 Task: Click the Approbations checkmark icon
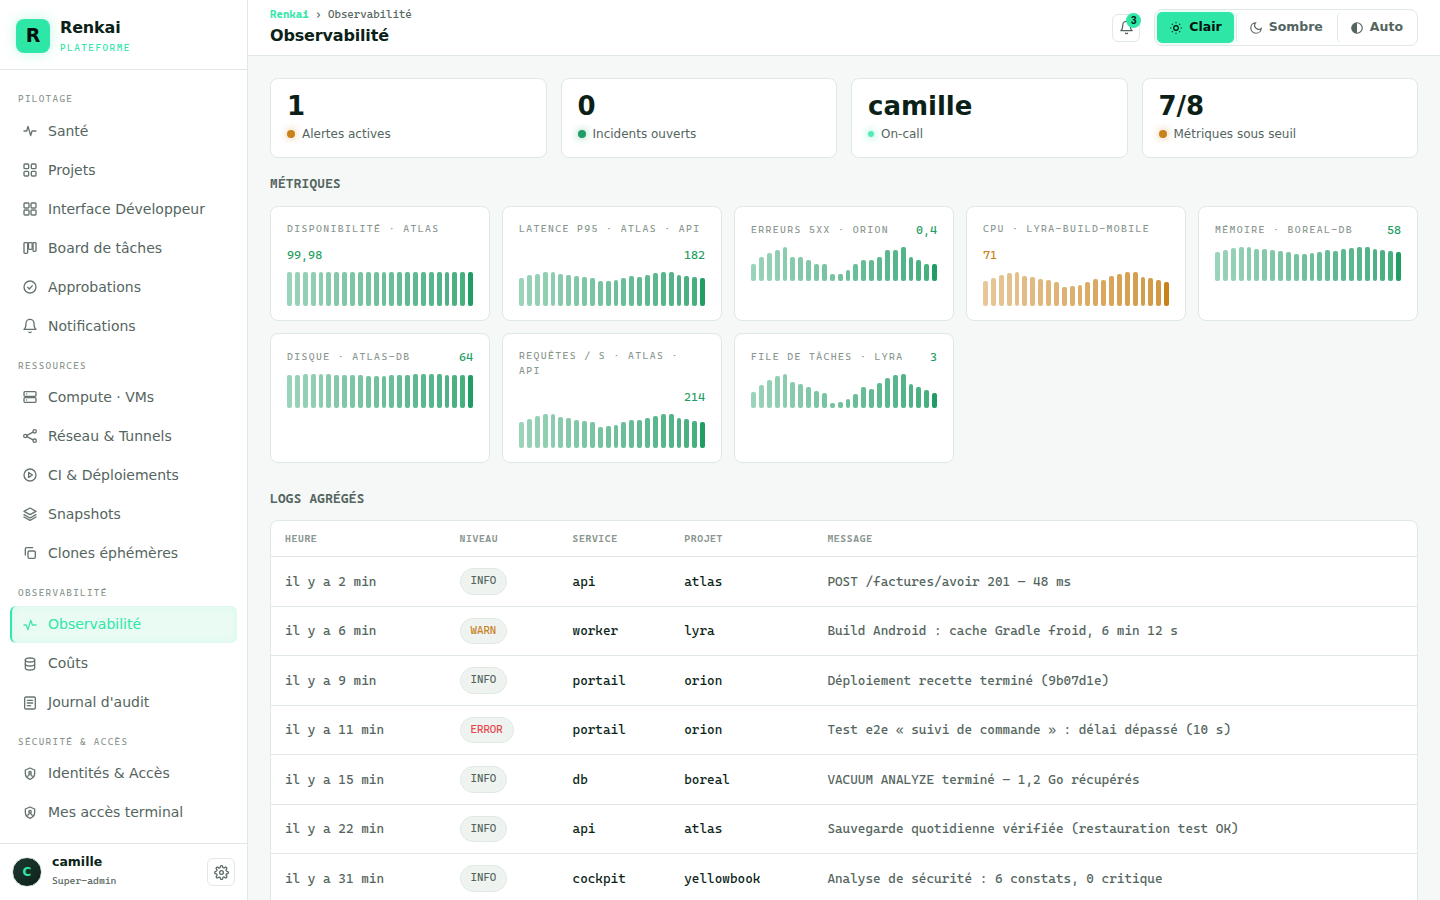(30, 287)
